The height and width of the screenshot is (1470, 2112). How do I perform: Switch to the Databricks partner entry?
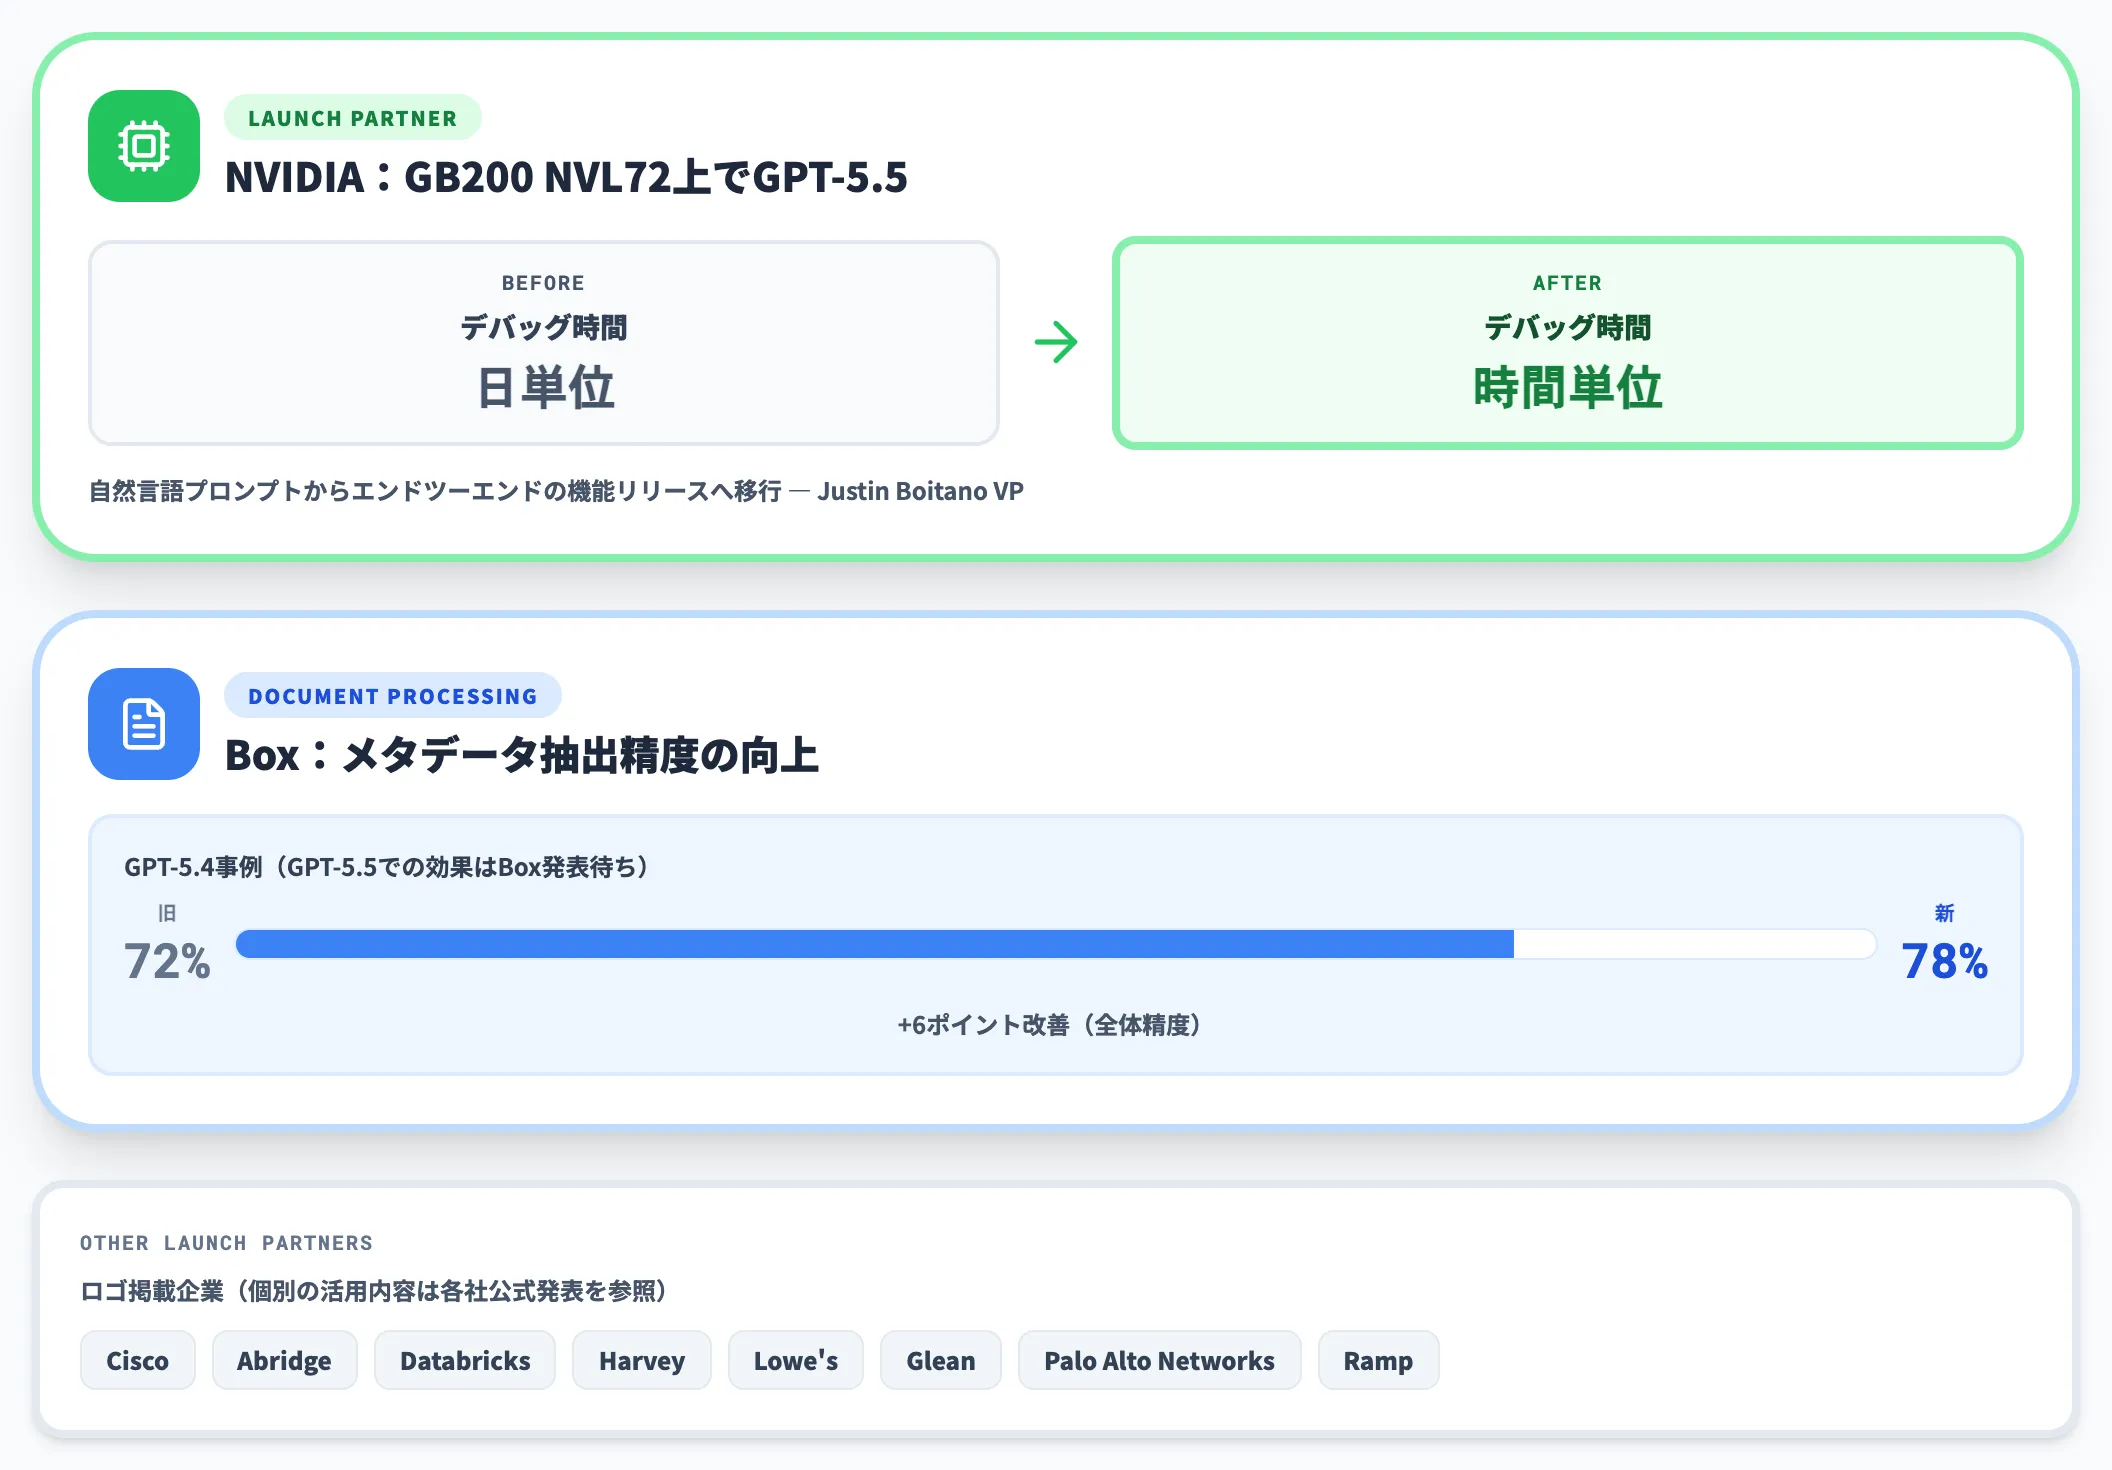pyautogui.click(x=464, y=1360)
